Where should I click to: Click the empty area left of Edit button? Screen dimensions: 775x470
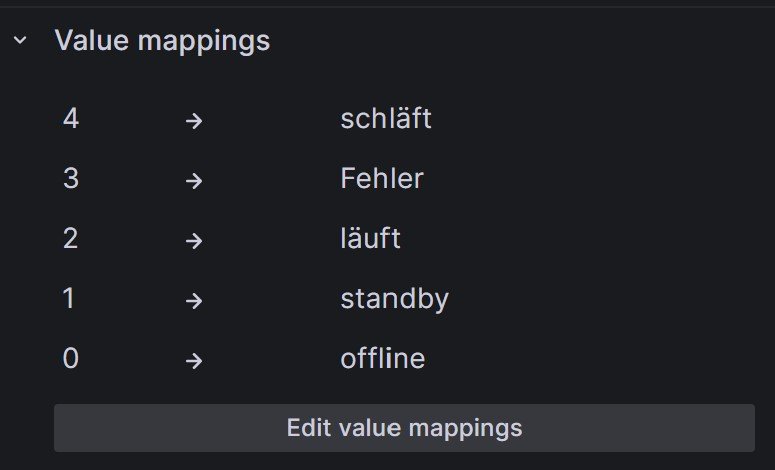click(x=27, y=428)
